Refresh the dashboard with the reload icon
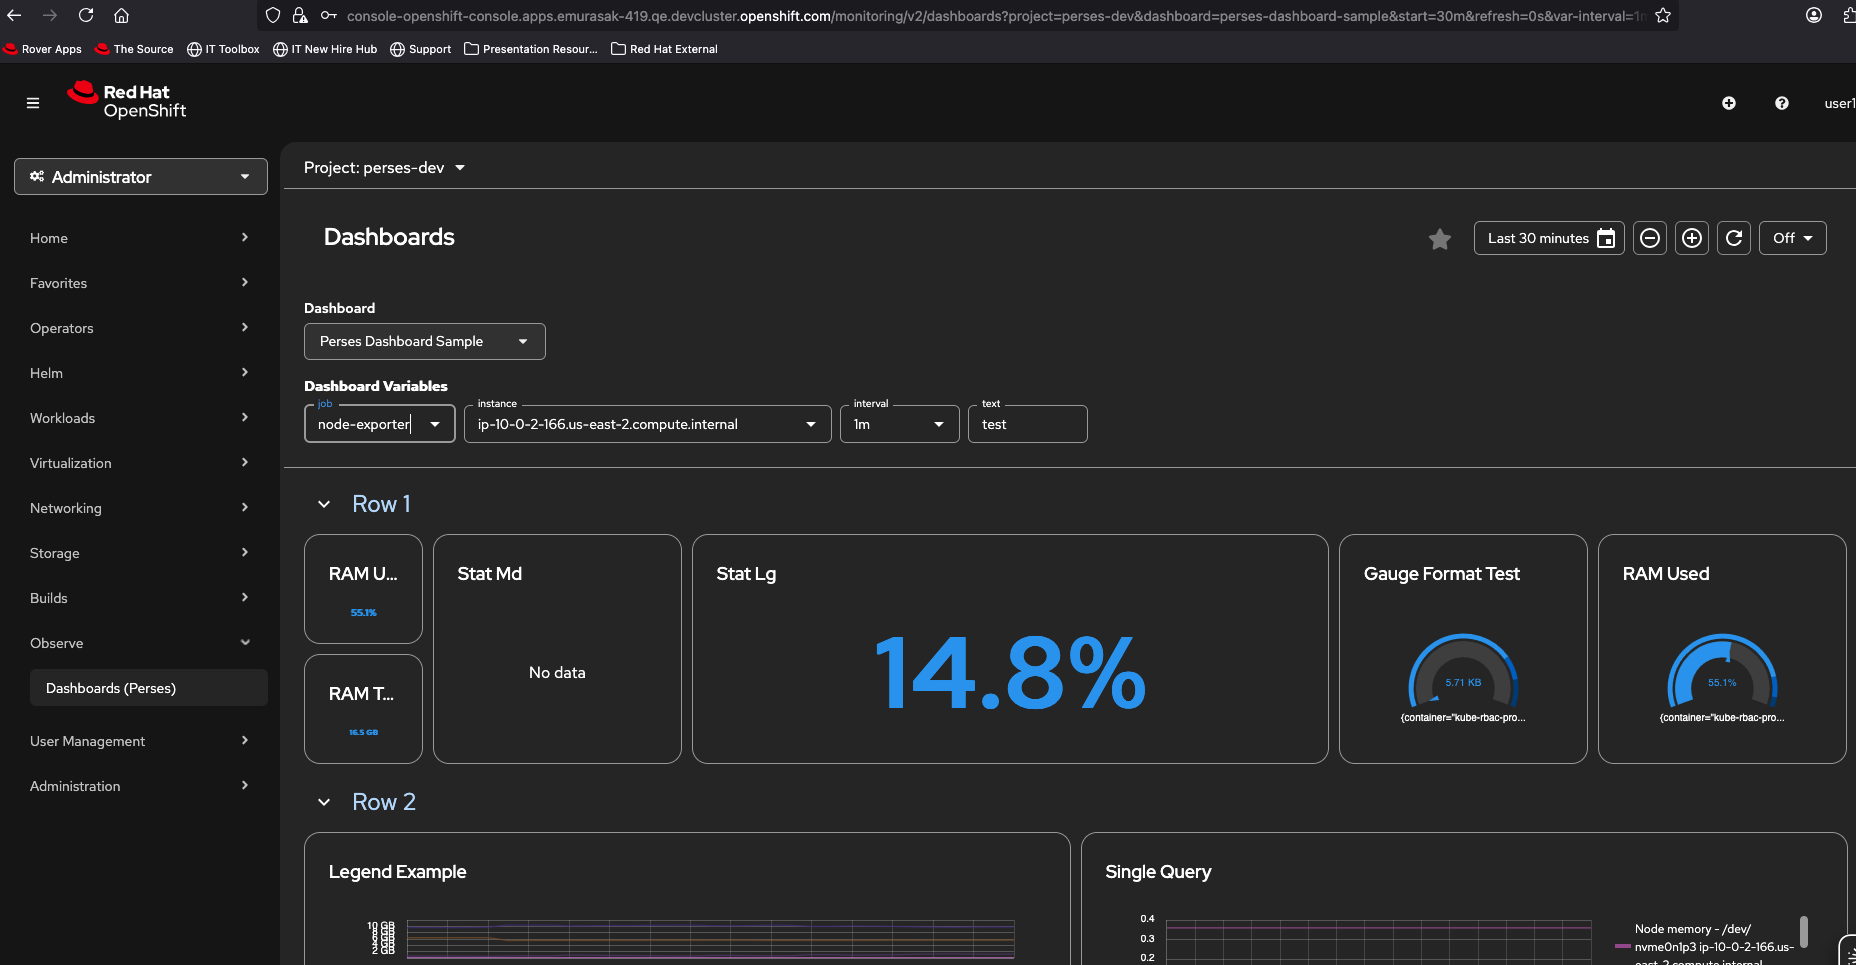This screenshot has width=1856, height=965. click(x=1734, y=238)
